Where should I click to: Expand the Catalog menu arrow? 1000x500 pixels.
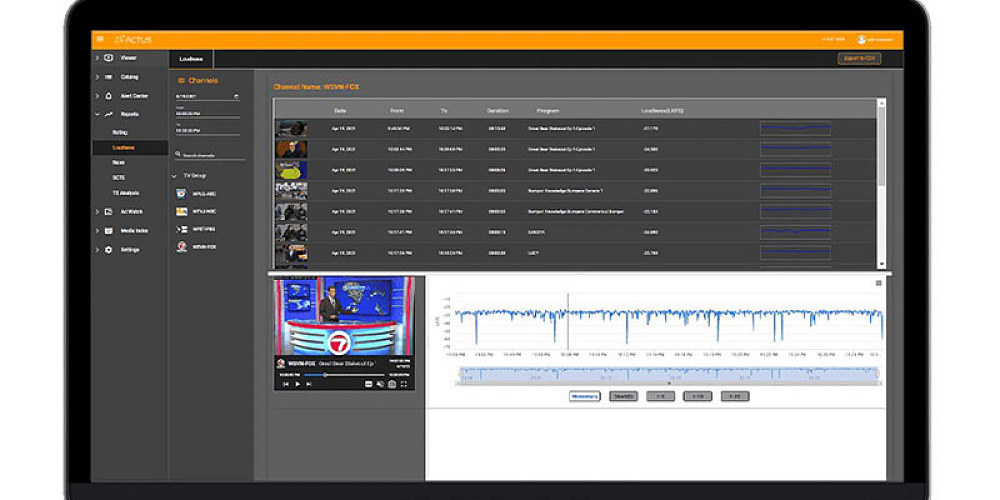point(97,77)
